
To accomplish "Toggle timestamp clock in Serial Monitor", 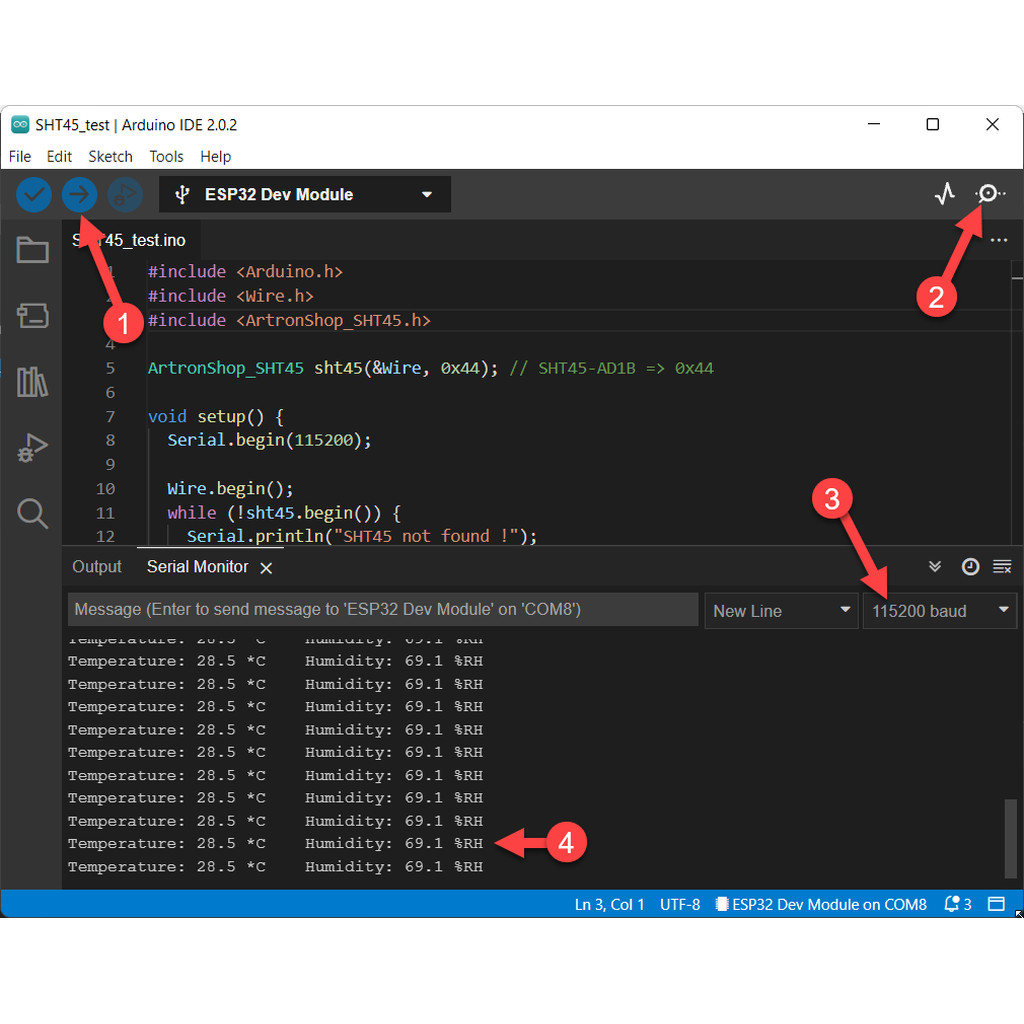I will pos(970,567).
